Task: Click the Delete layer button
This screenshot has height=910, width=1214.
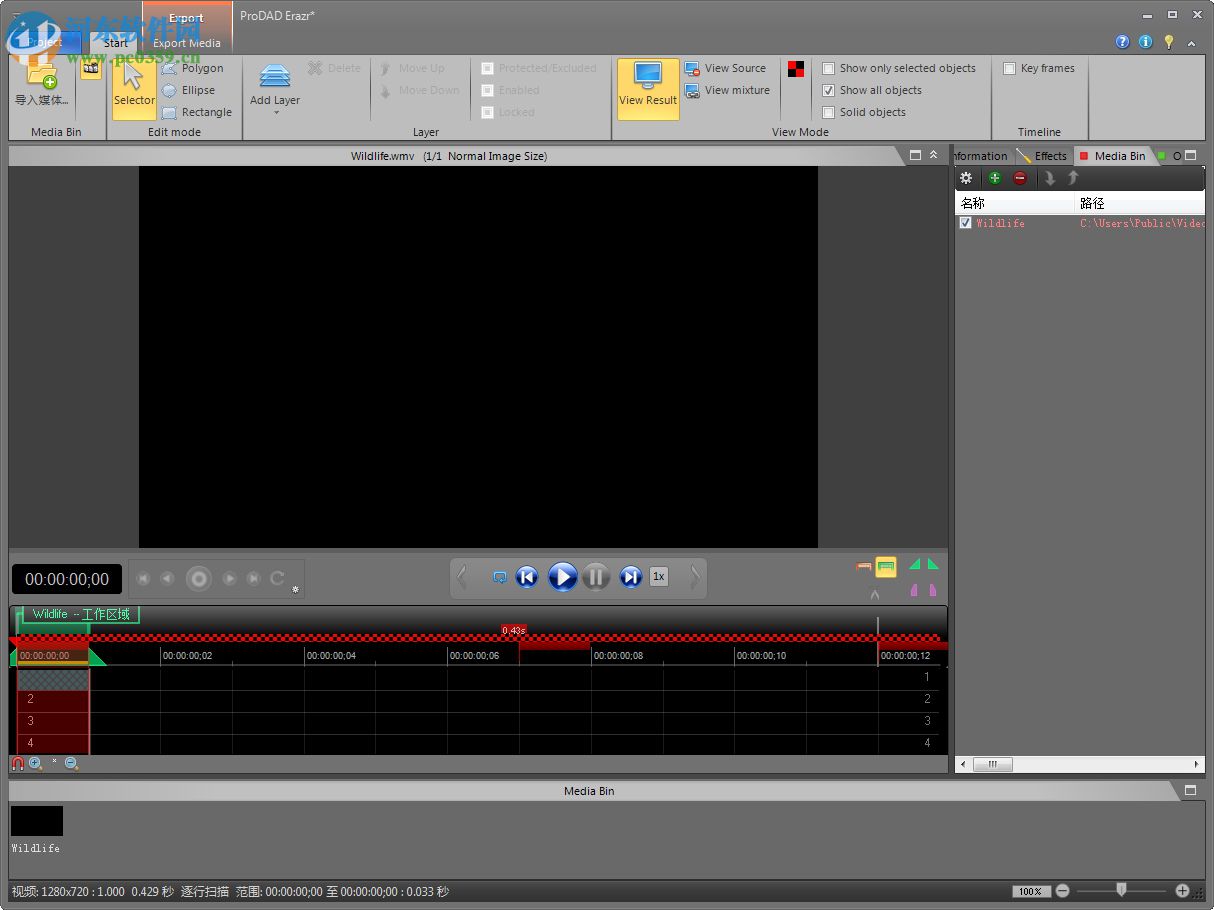Action: pos(335,68)
